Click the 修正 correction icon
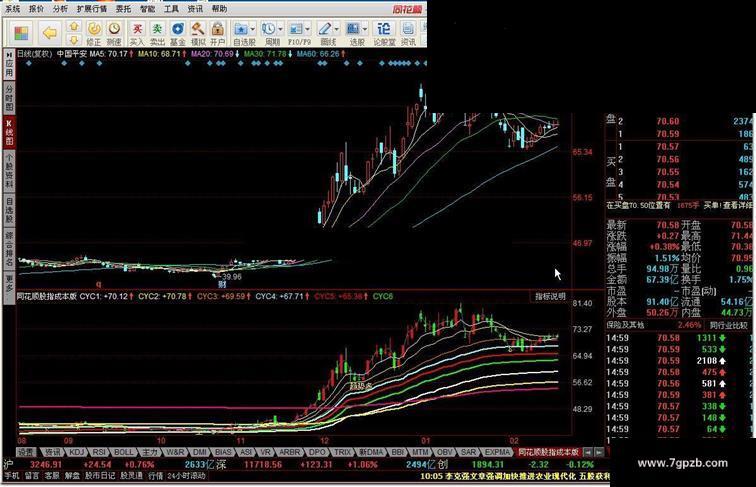Viewport: 756px width, 487px height. coord(94,33)
